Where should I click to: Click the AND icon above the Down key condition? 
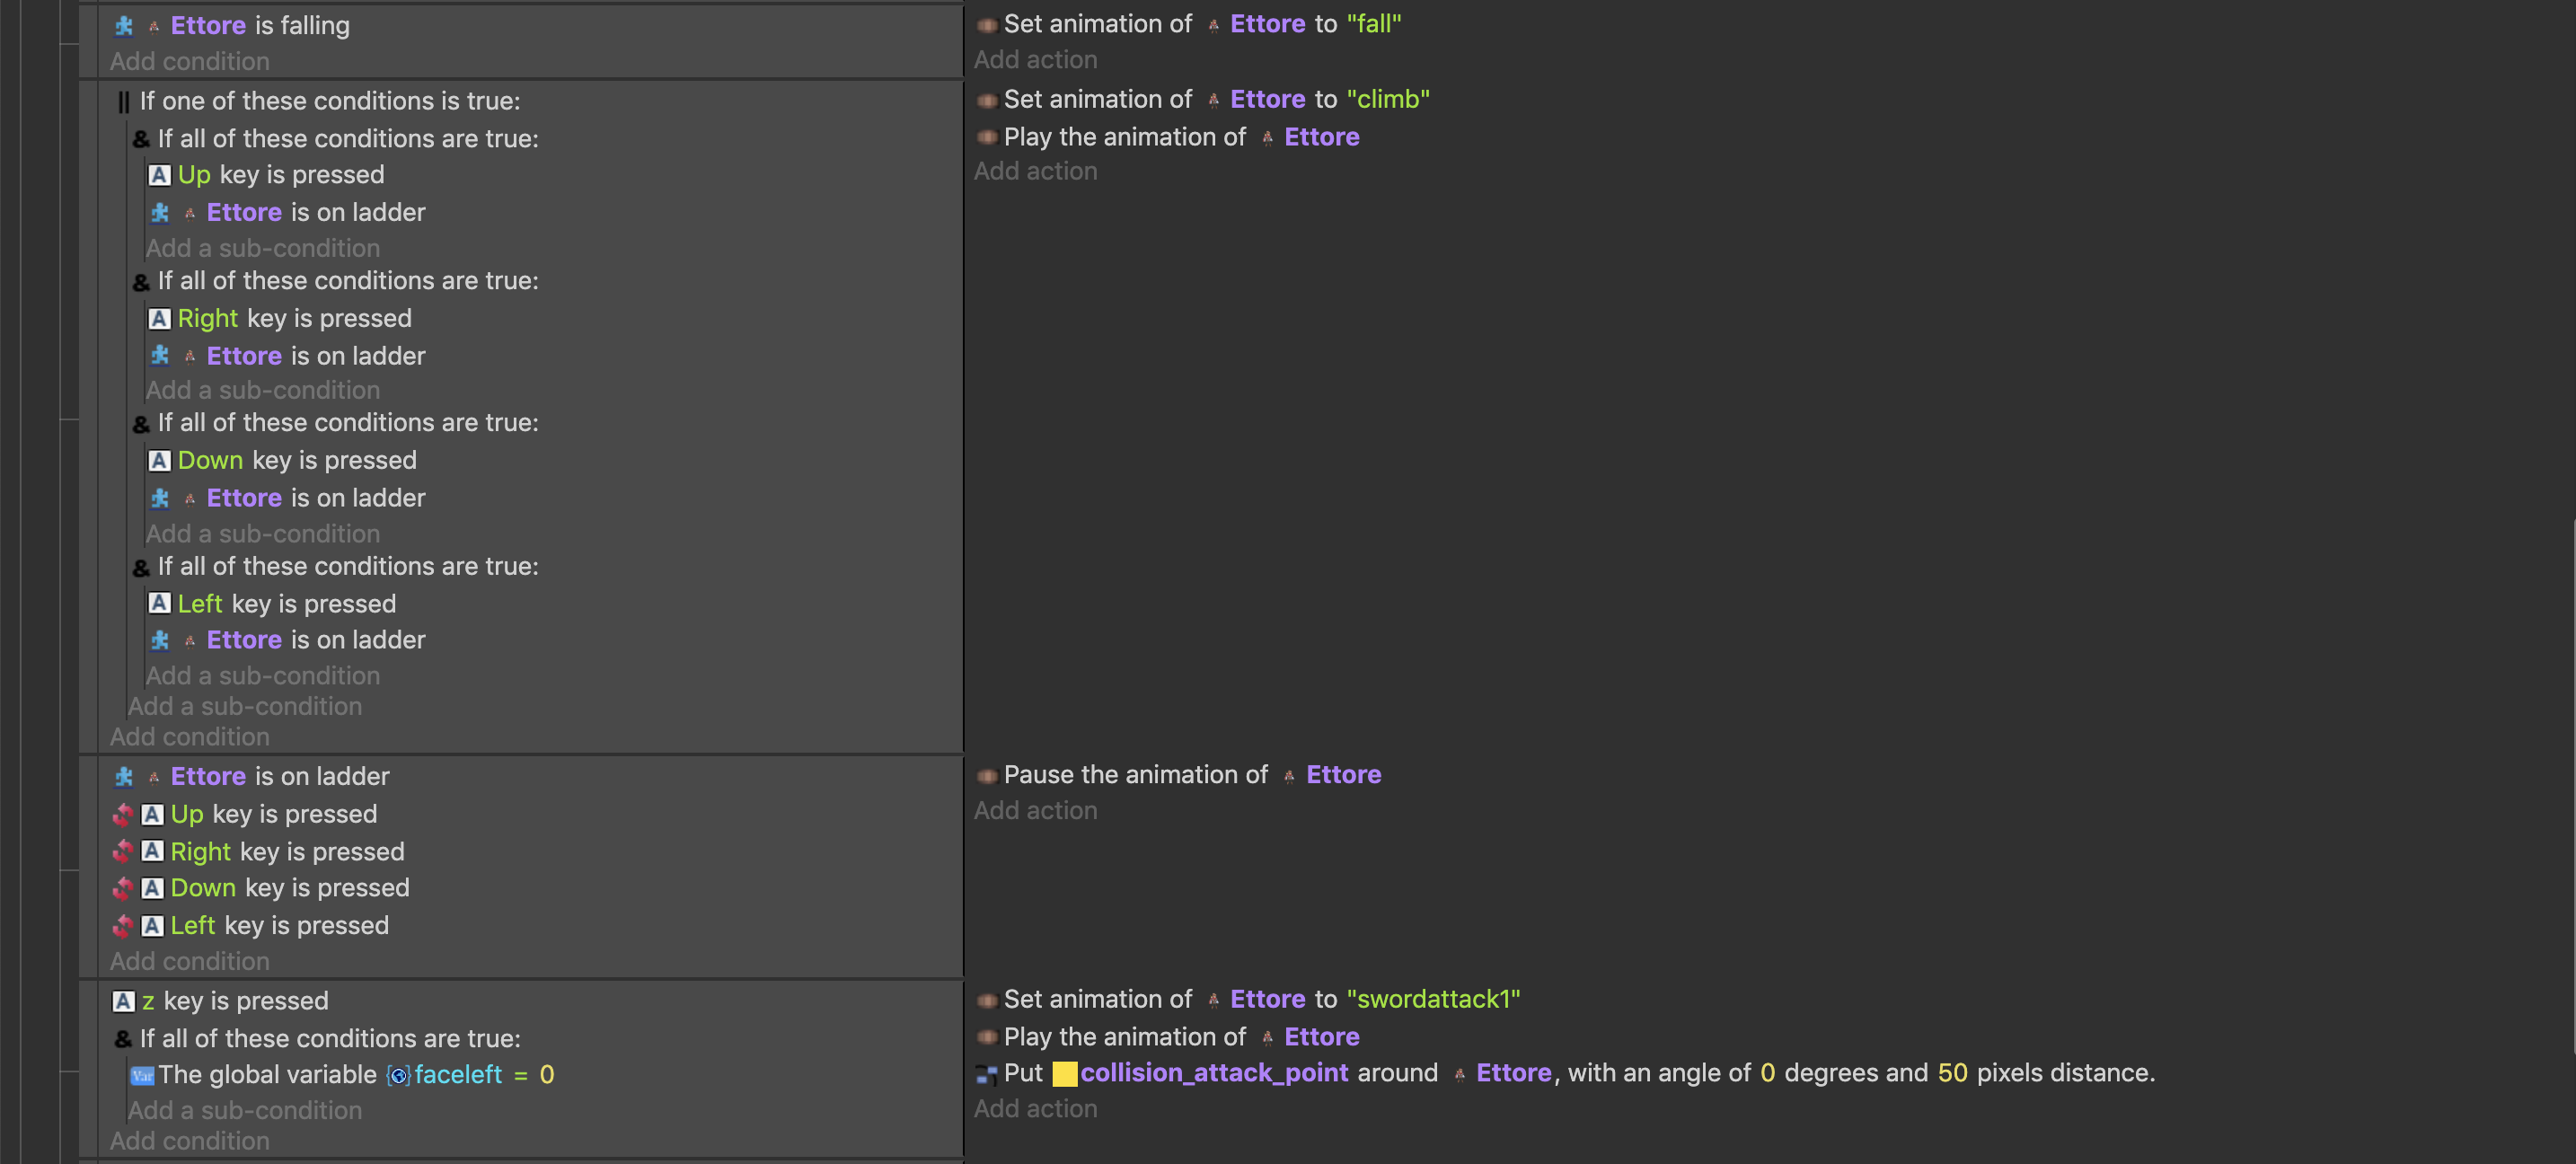[142, 424]
